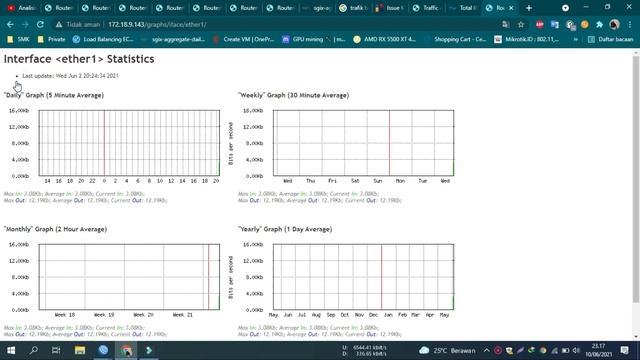Open the Private bookmark folder

(x=51, y=39)
